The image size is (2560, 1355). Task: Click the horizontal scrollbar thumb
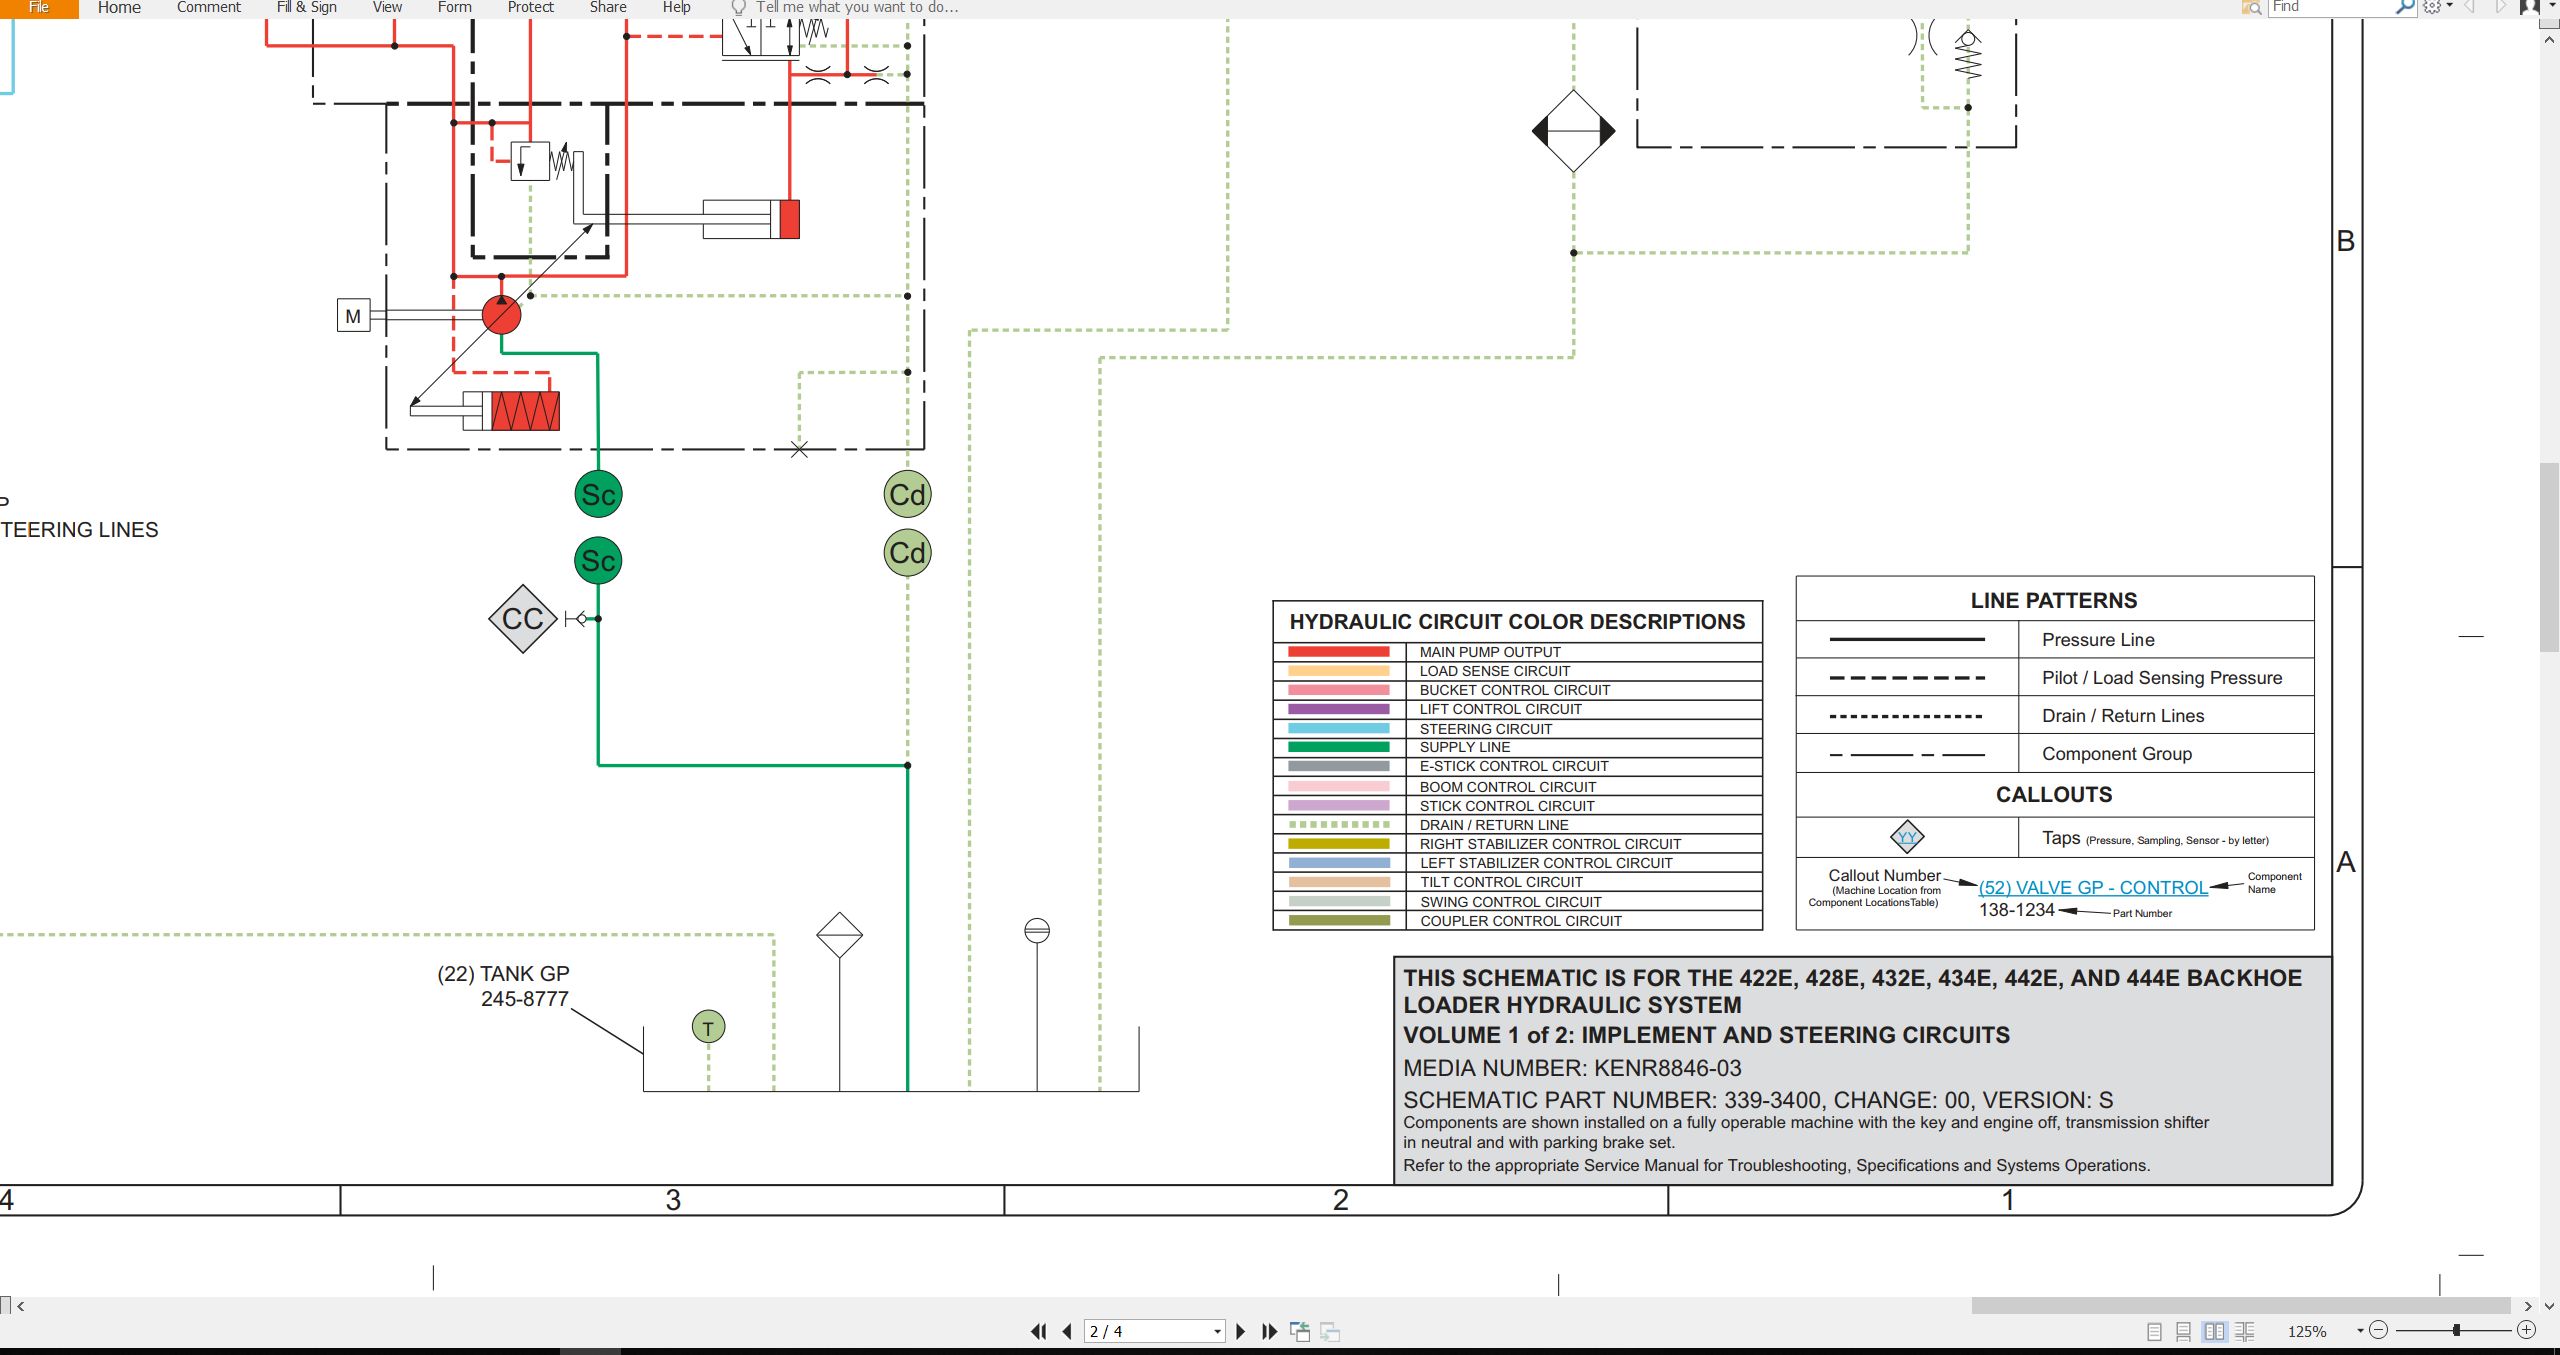coord(2240,1305)
